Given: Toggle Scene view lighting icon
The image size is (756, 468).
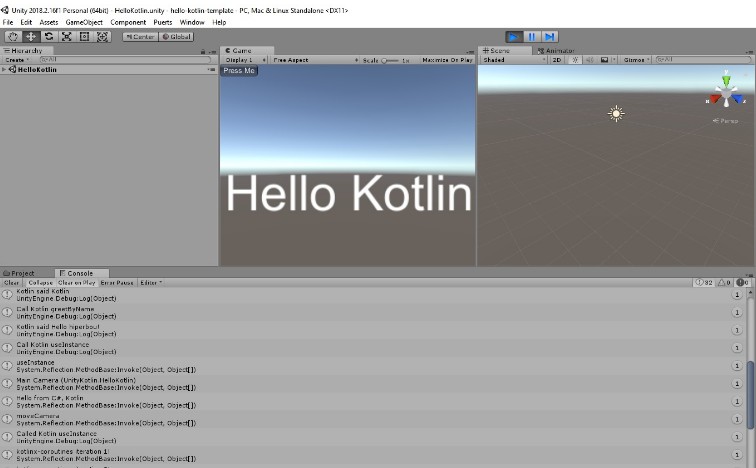Looking at the screenshot, I should click(575, 60).
